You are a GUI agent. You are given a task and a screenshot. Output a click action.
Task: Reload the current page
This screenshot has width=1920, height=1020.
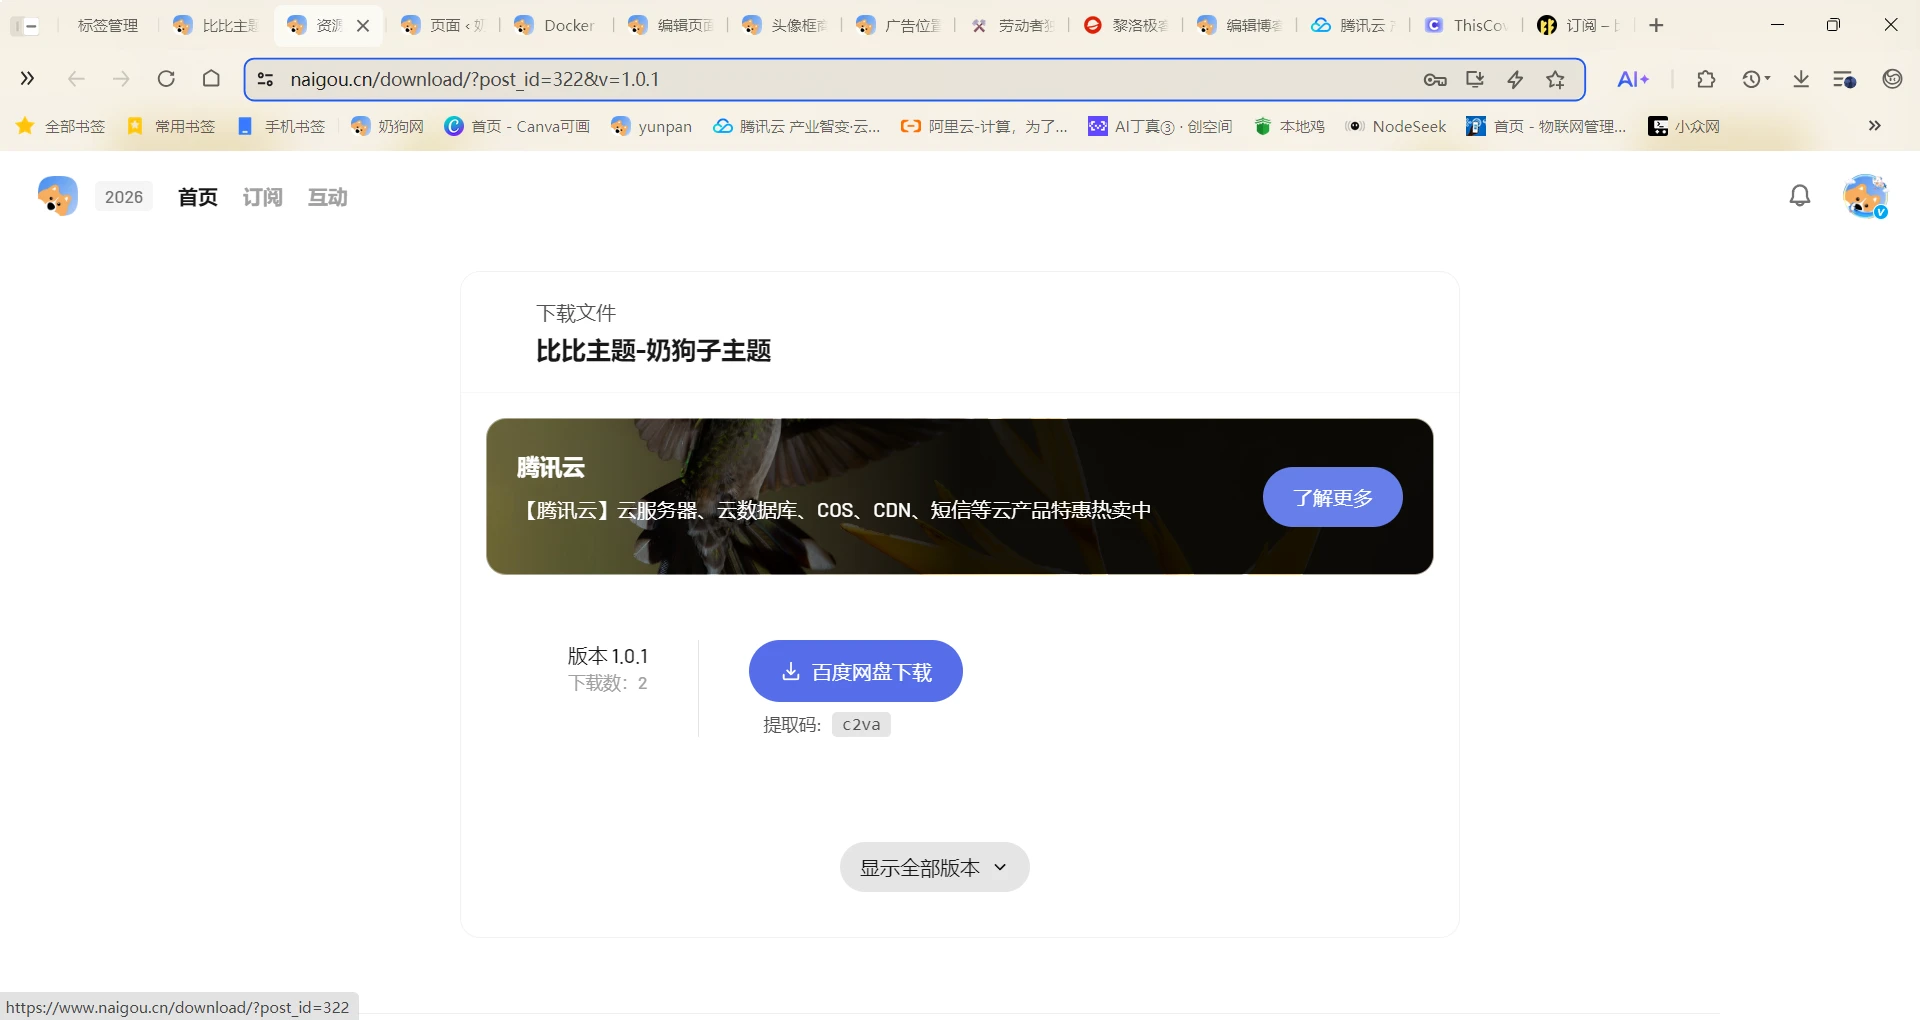pyautogui.click(x=166, y=79)
